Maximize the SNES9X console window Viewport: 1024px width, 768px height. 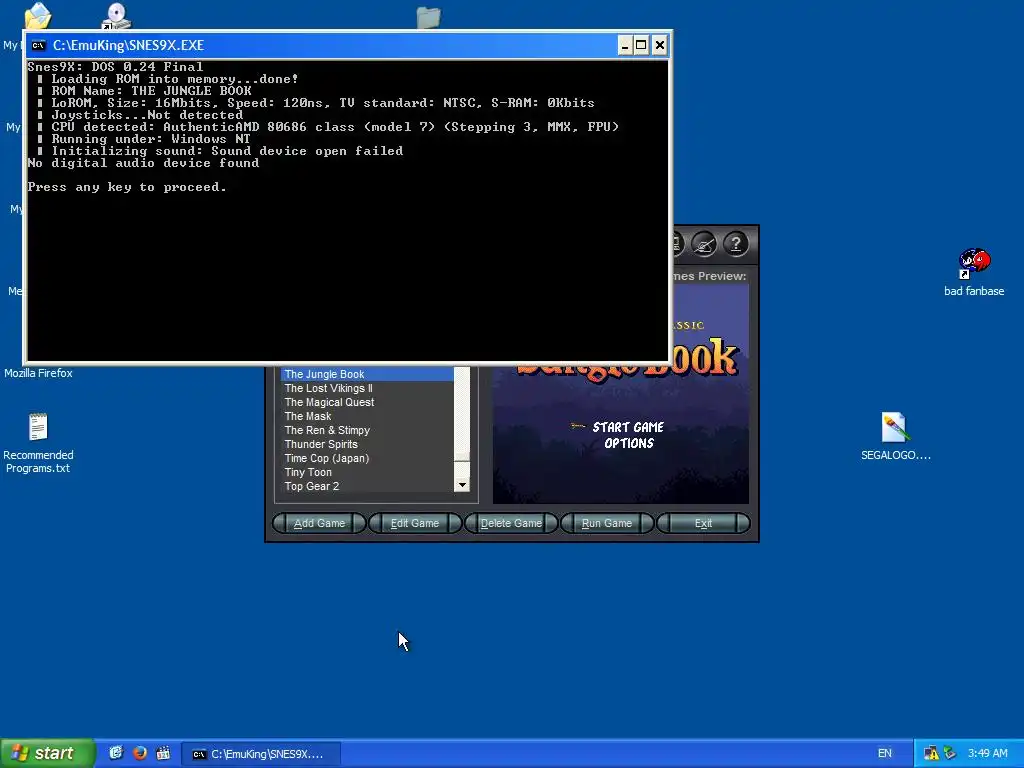coord(641,45)
